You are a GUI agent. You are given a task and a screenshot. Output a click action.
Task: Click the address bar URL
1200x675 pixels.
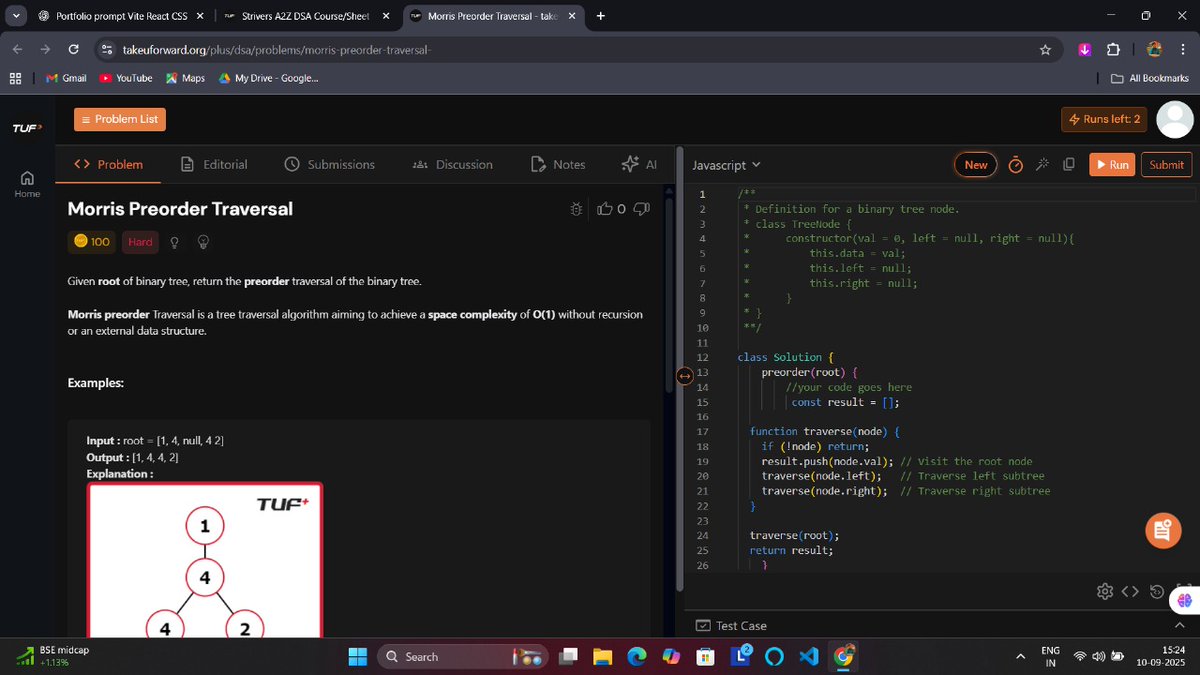277,49
